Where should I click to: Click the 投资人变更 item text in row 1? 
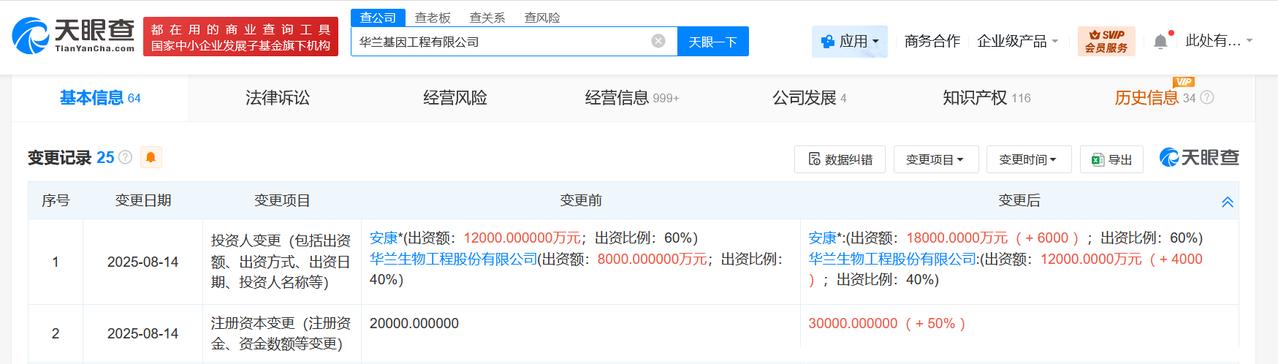281,261
